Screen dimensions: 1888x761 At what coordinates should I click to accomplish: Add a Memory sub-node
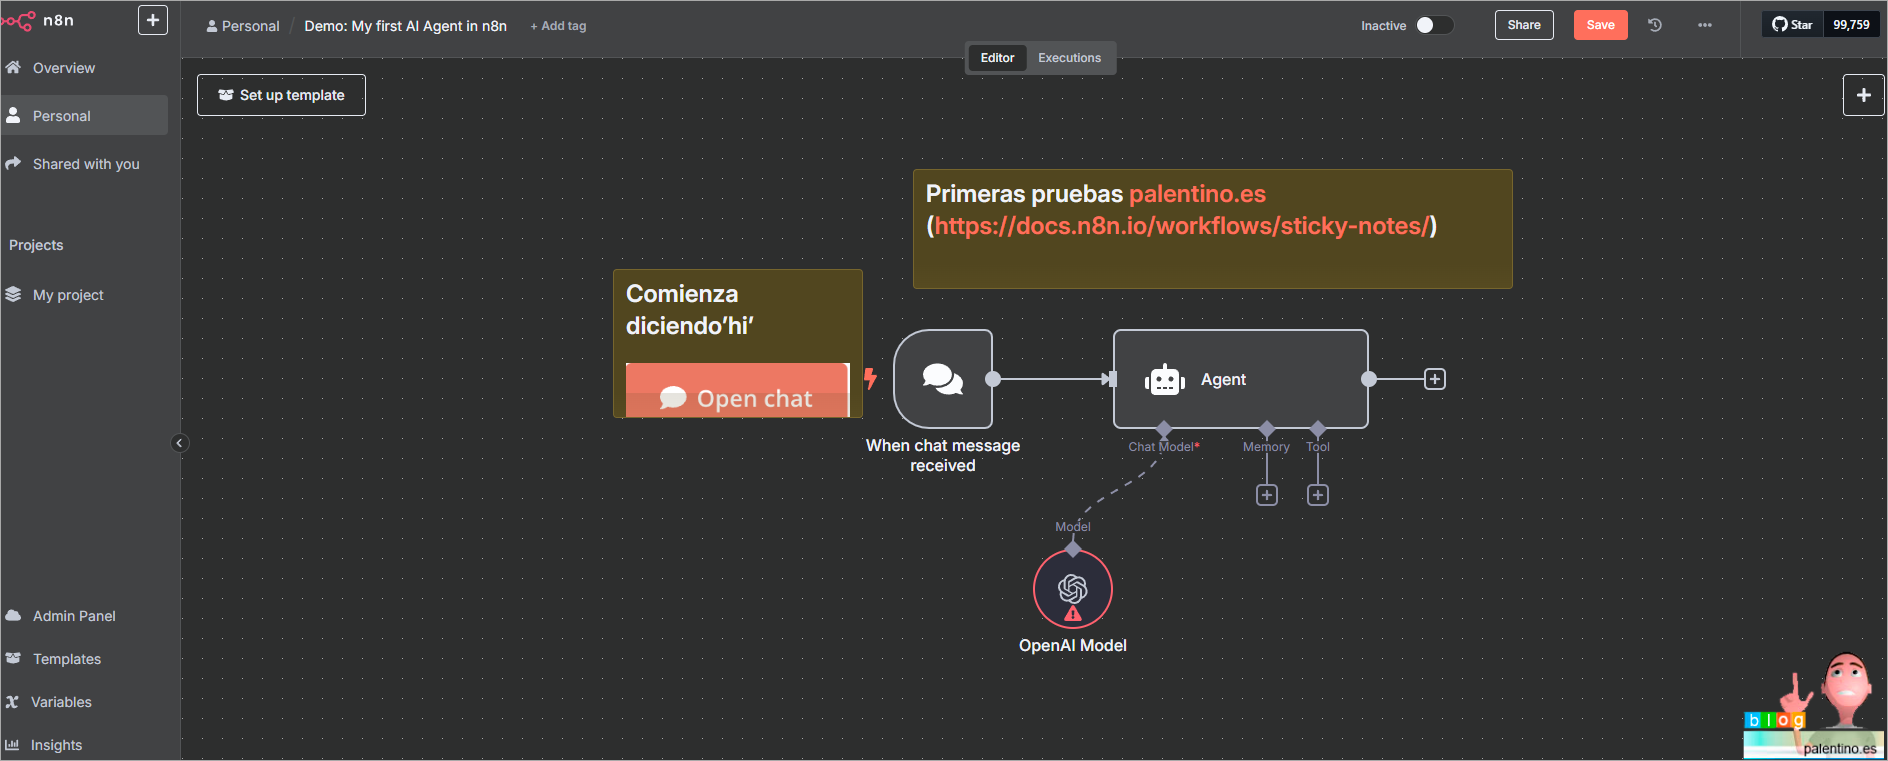pyautogui.click(x=1267, y=495)
